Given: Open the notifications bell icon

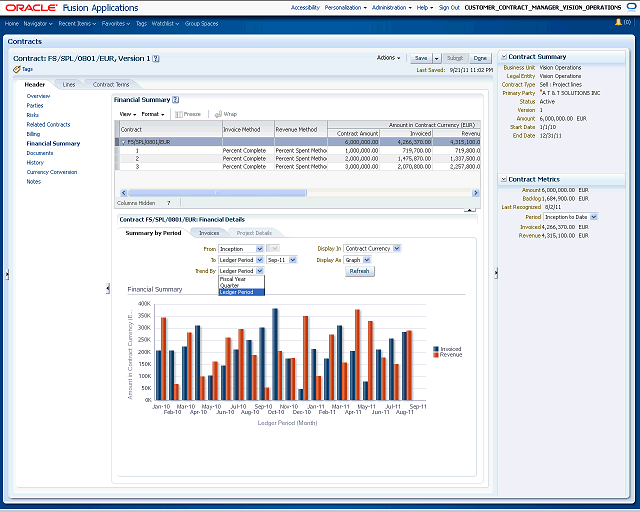Looking at the screenshot, I should [x=618, y=22].
